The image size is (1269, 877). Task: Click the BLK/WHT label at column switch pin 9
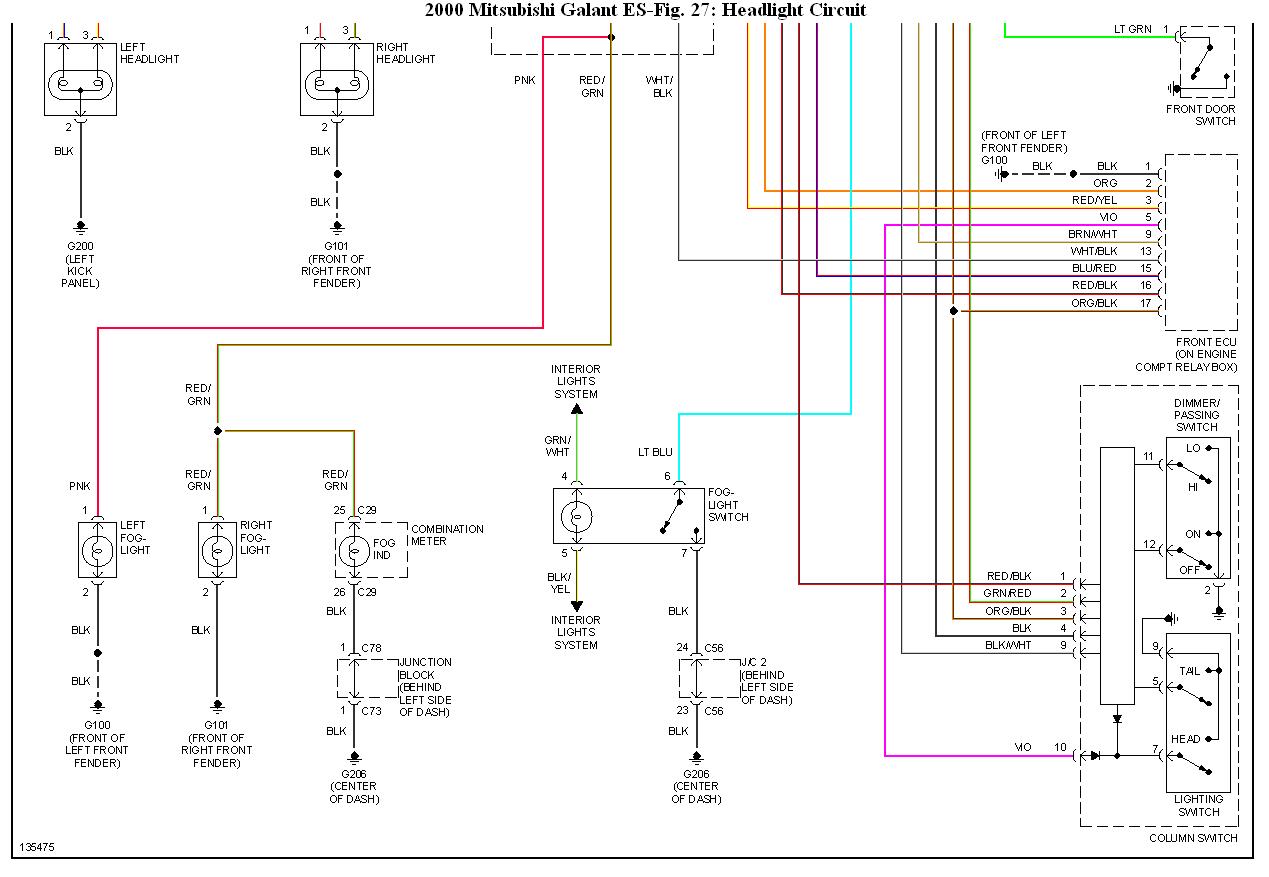[1008, 645]
